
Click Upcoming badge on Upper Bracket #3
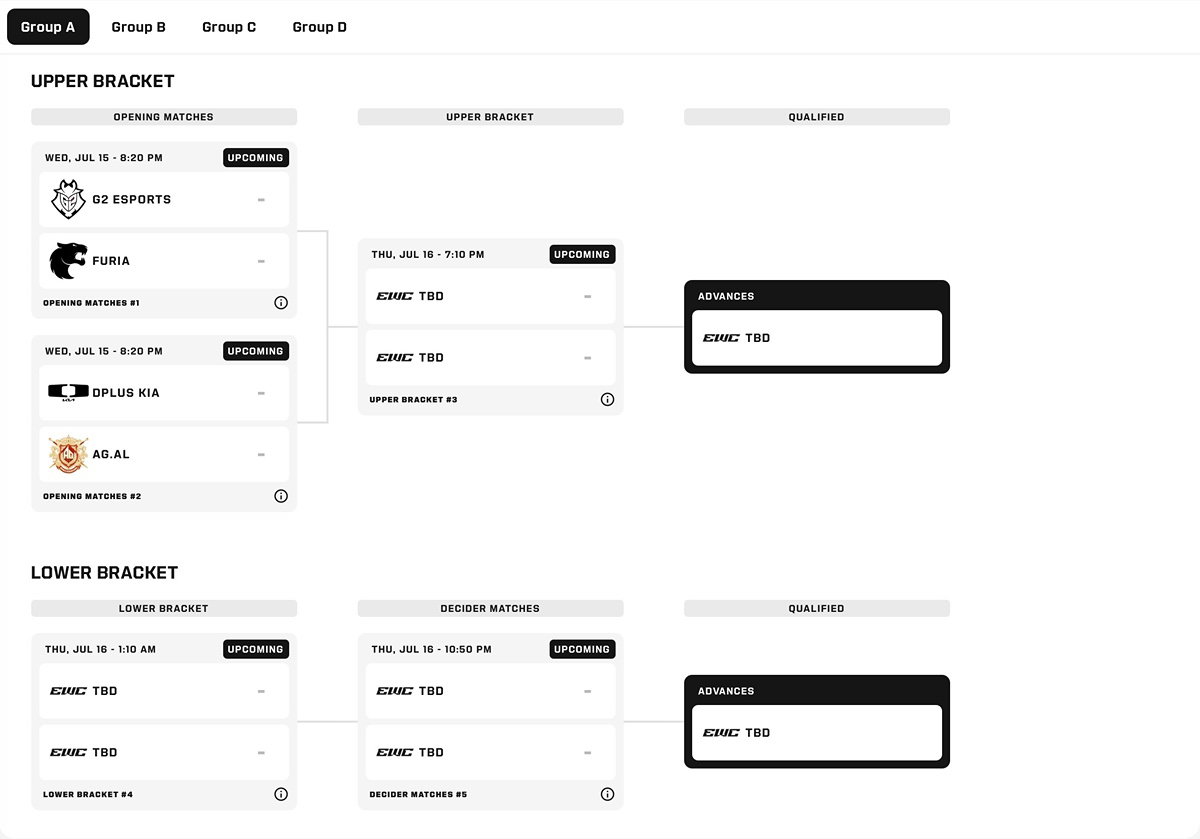click(582, 255)
